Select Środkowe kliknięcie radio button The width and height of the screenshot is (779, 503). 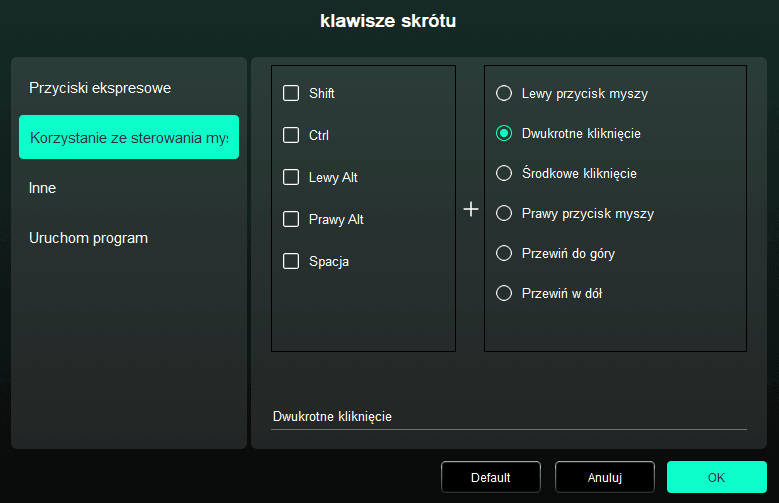point(505,173)
